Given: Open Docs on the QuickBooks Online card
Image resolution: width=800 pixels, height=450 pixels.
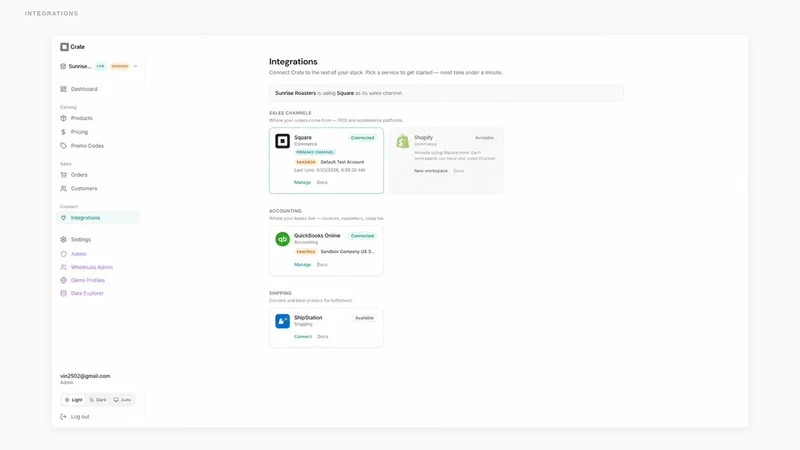Looking at the screenshot, I should 322,264.
